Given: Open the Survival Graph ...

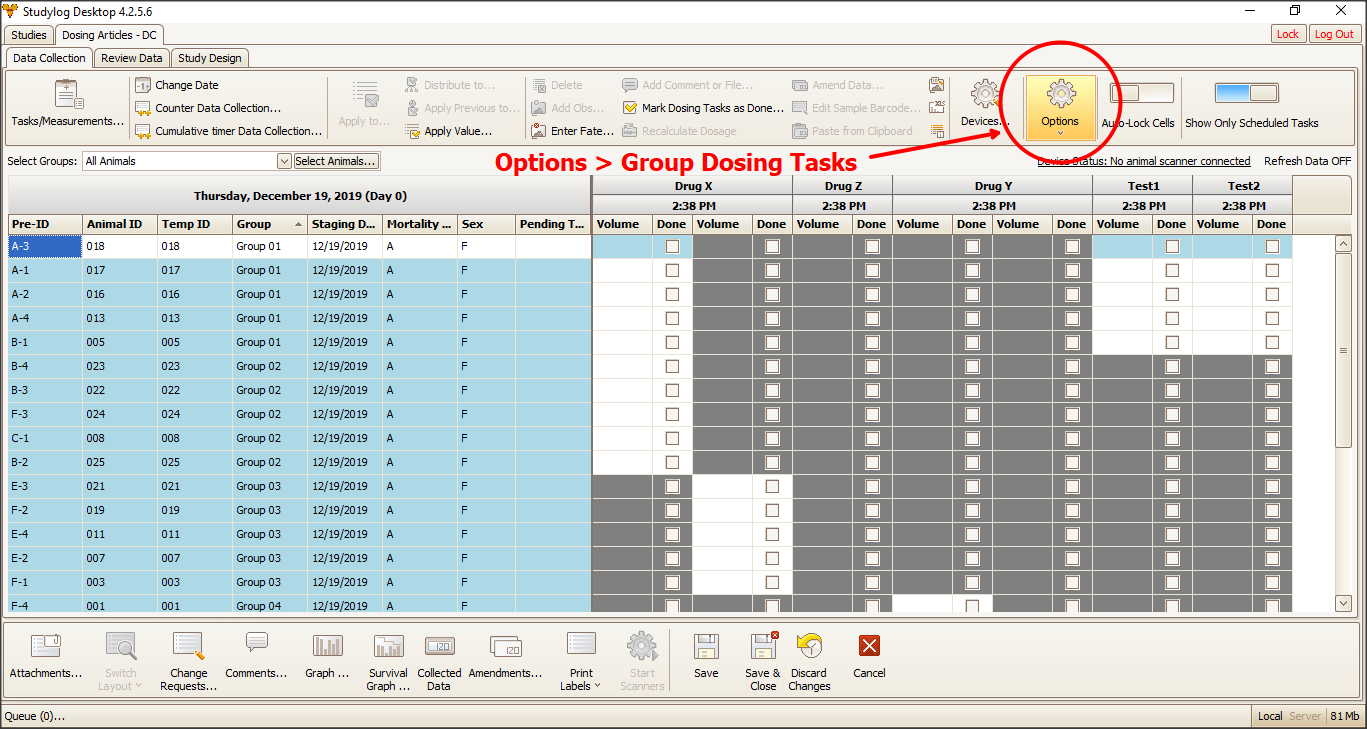Looking at the screenshot, I should tap(388, 662).
